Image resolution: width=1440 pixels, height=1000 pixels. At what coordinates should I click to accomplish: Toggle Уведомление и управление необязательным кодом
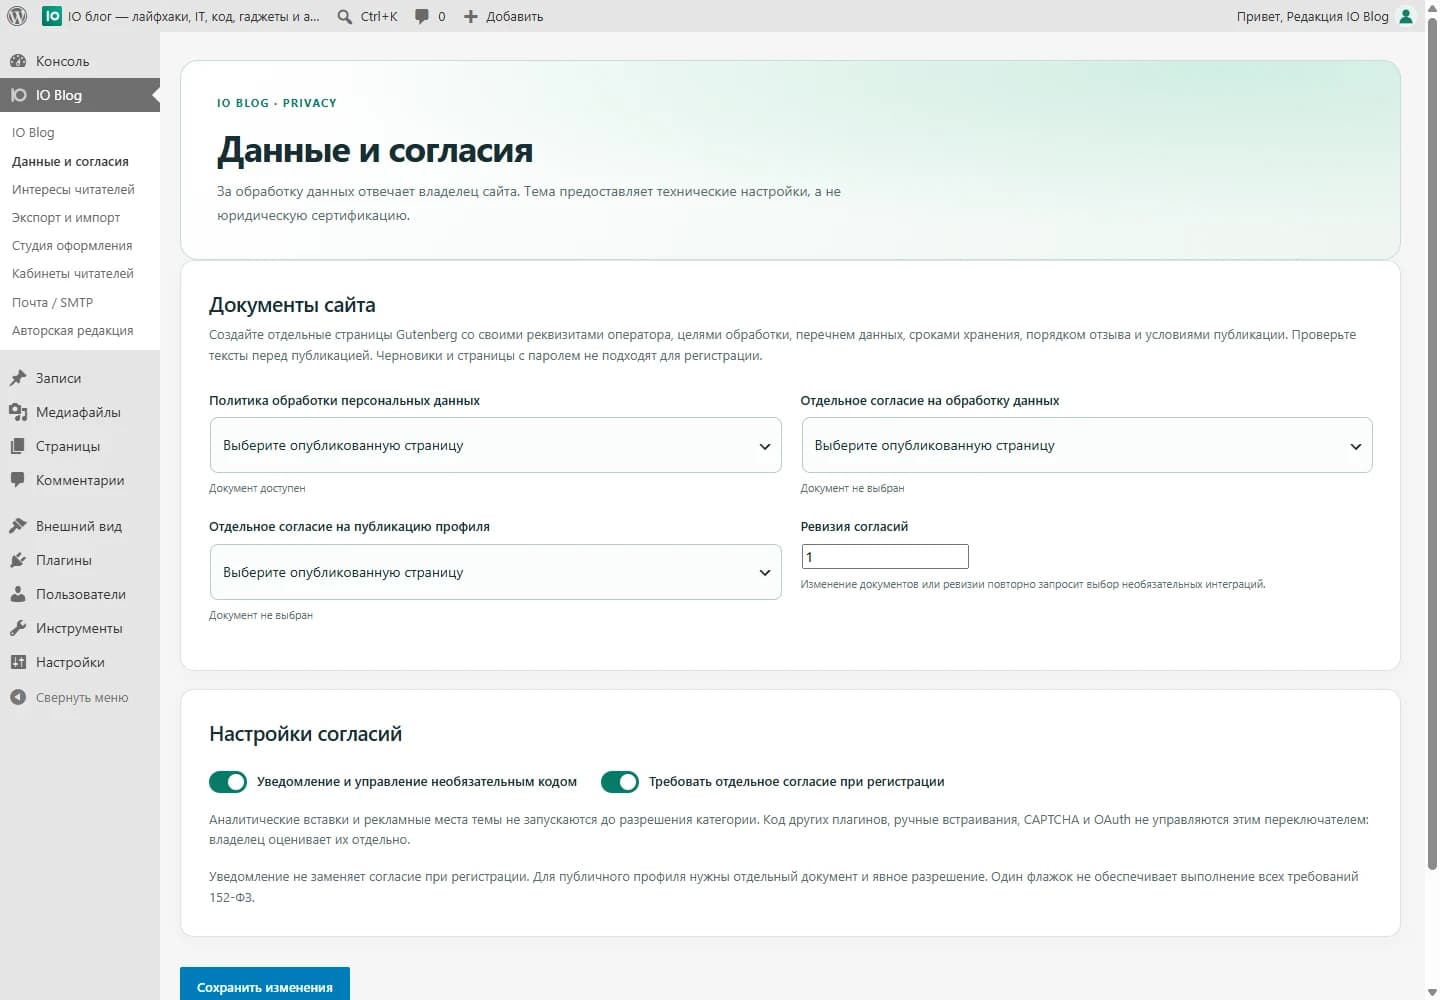228,782
